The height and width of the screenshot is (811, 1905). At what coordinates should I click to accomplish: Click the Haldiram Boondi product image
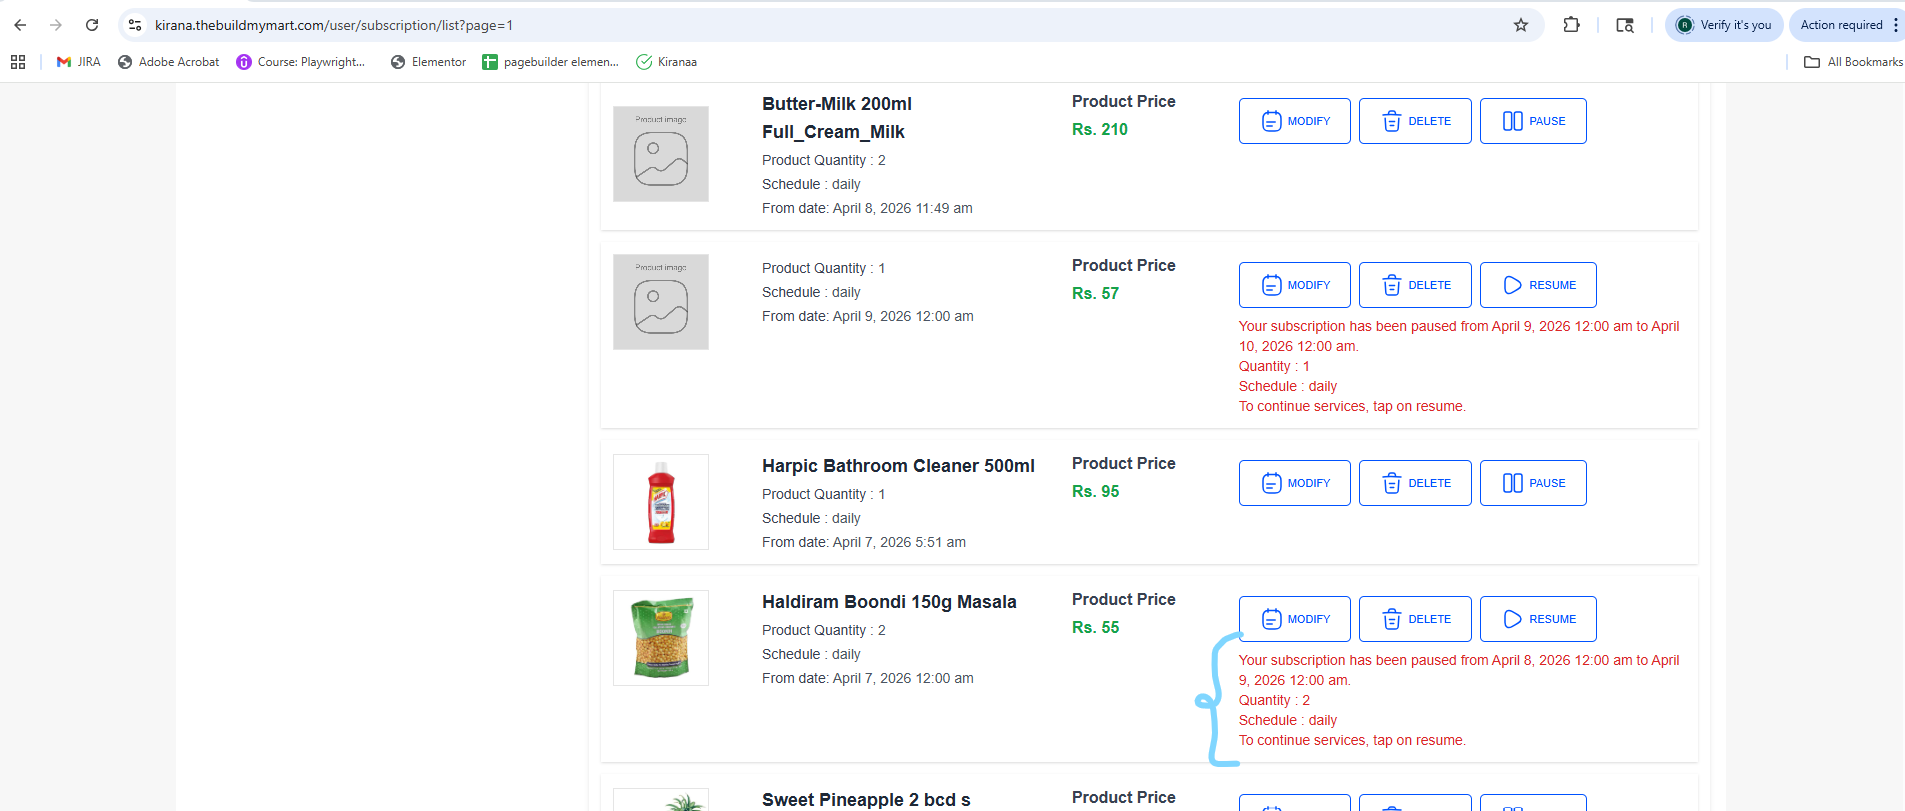tap(661, 638)
